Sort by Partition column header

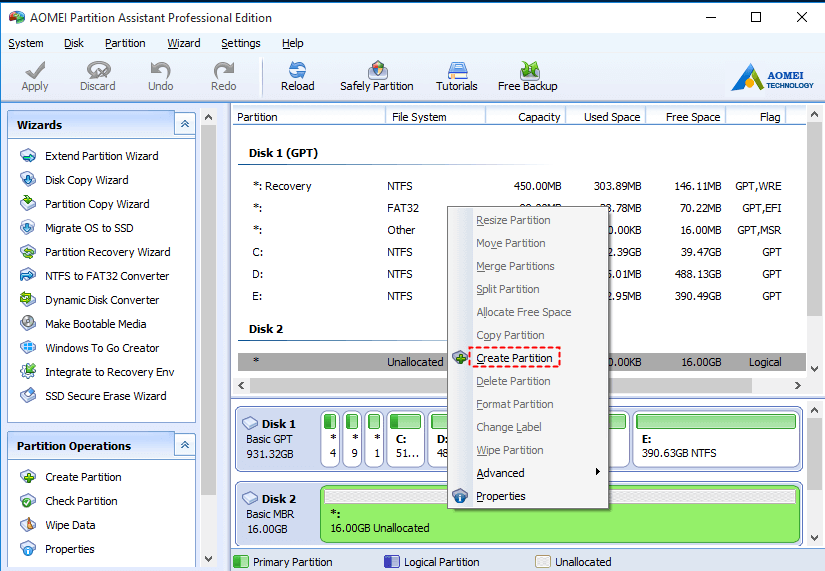tap(309, 117)
